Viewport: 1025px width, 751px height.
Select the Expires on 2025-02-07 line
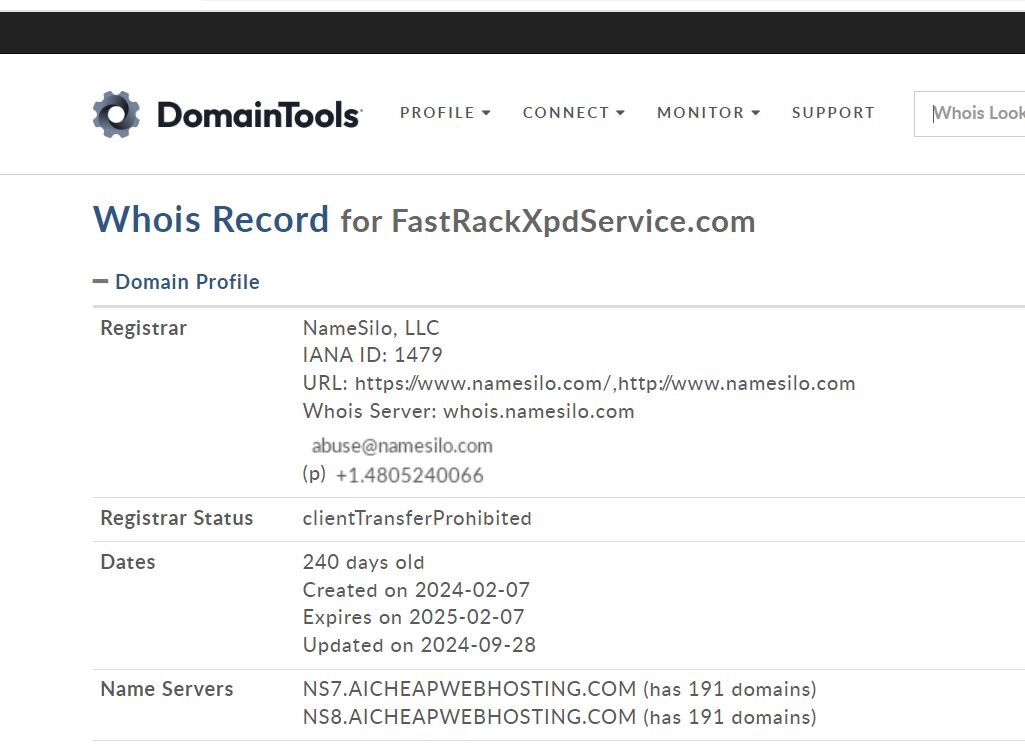tap(413, 617)
